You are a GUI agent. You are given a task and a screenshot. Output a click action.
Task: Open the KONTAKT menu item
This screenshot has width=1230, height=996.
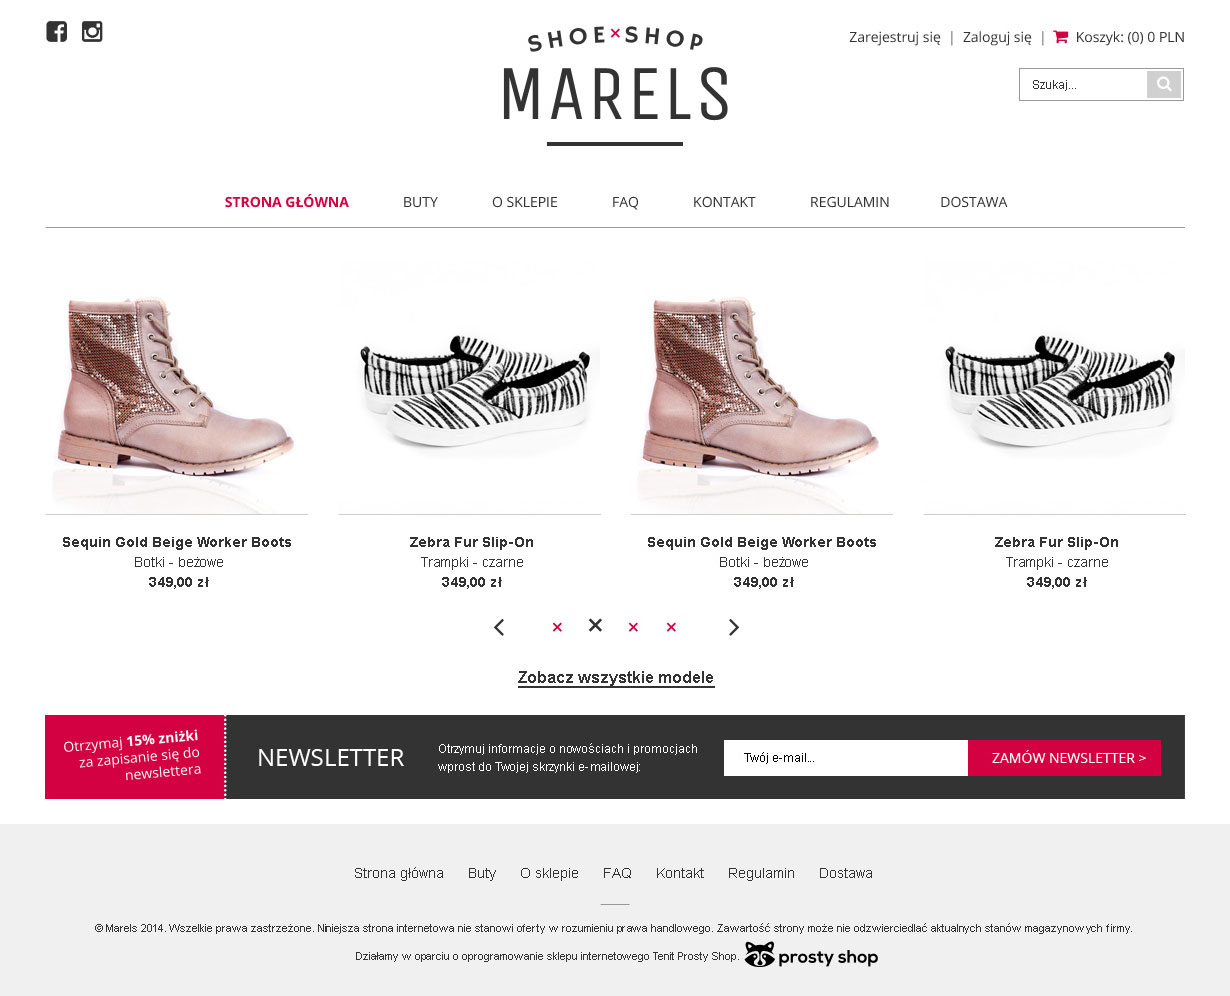tap(724, 202)
